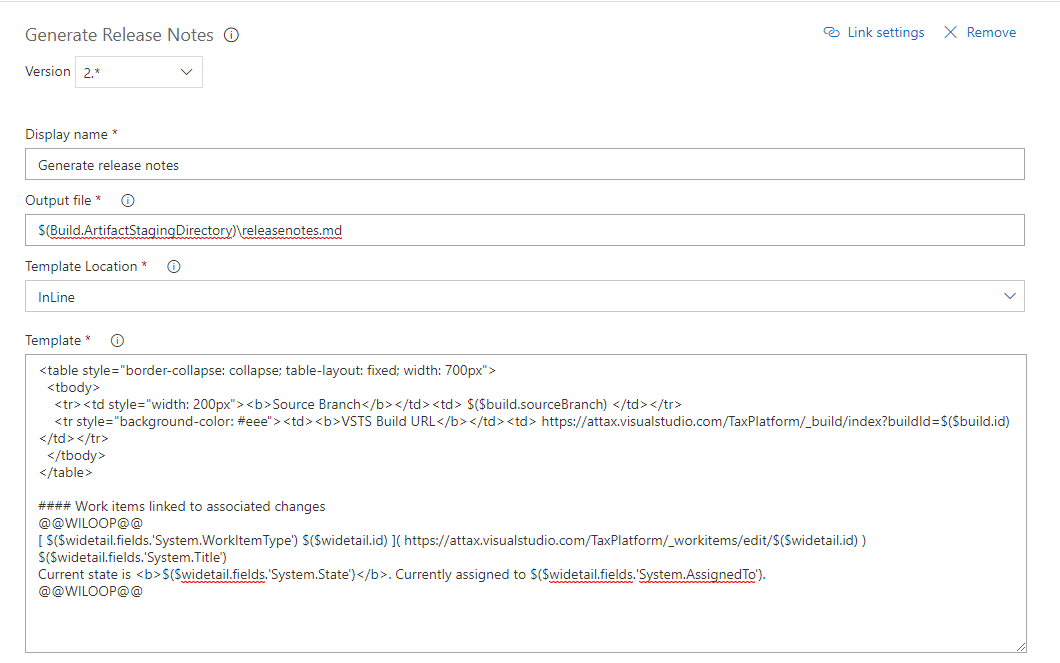Click the '</tbody>' line in template
Viewport: 1060px width, 663px height.
tap(76, 456)
